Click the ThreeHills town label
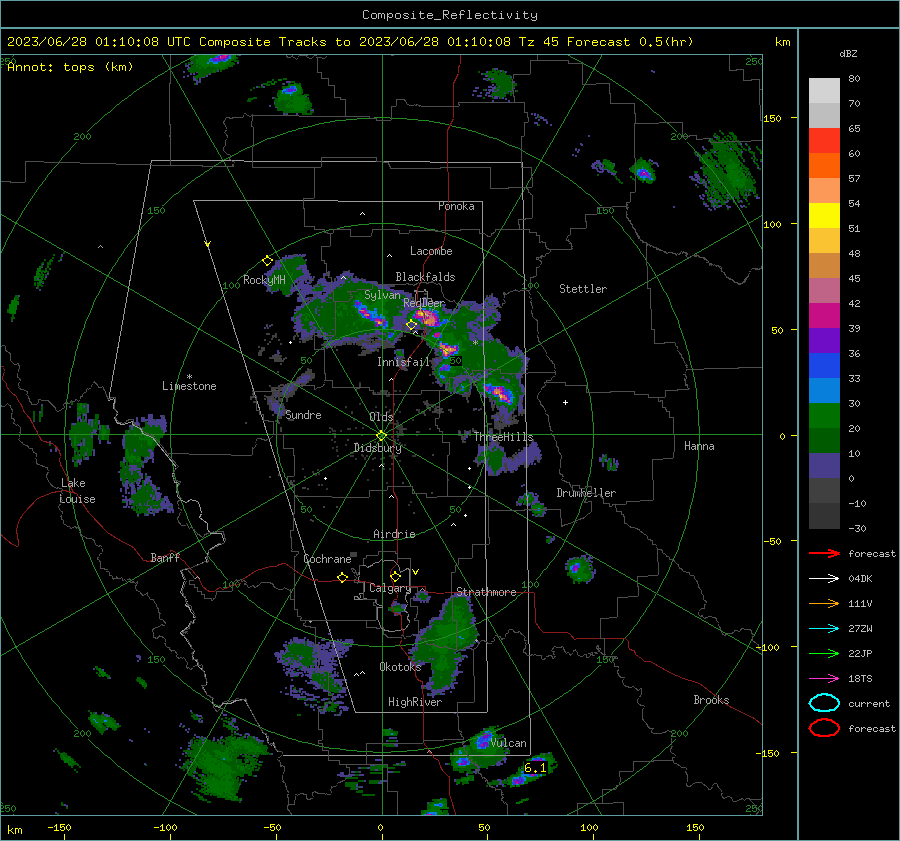 click(503, 437)
